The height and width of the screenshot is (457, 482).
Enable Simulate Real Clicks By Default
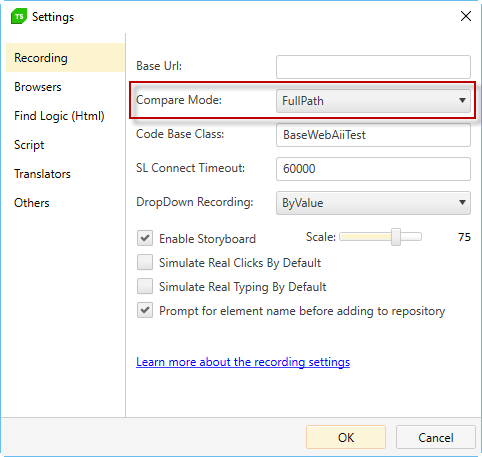pos(145,262)
